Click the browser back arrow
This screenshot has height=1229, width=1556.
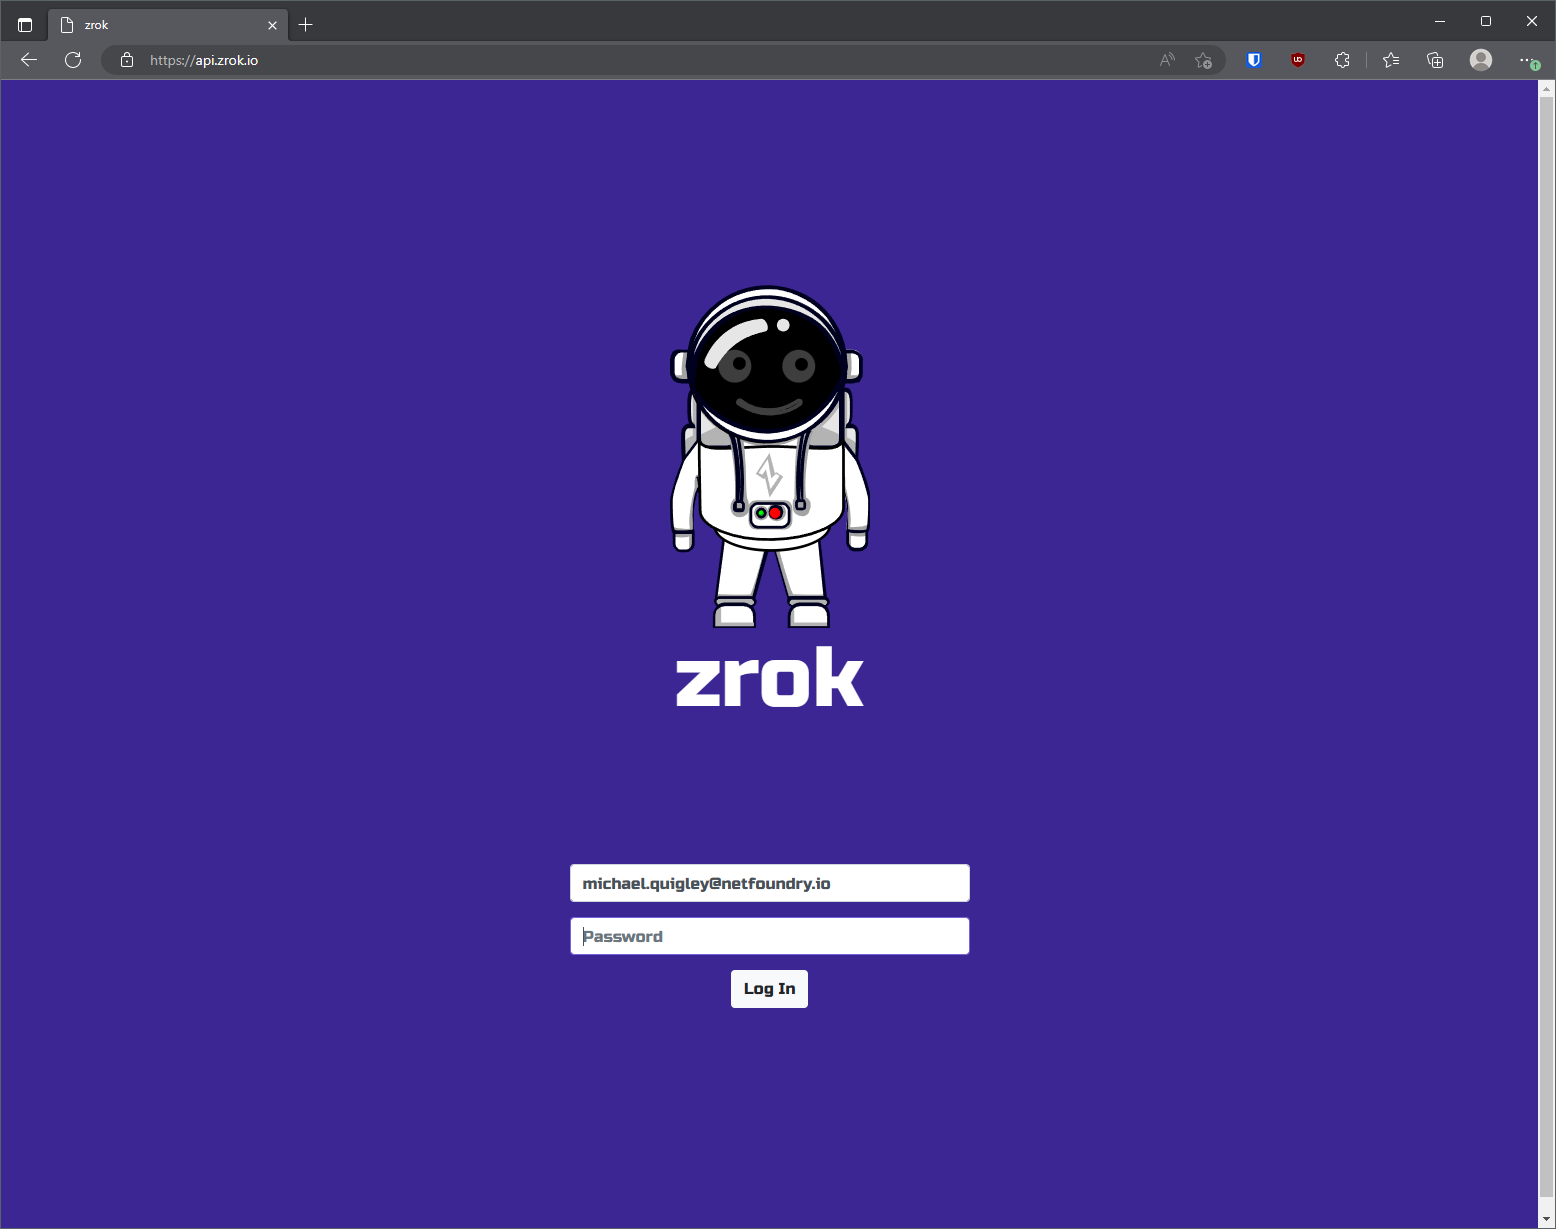[29, 60]
